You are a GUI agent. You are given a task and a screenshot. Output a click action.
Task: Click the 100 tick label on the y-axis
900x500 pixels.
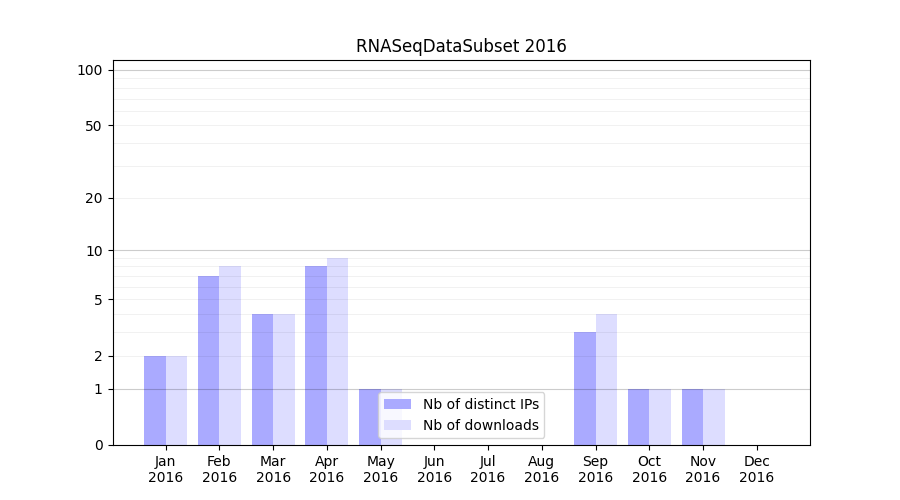pyautogui.click(x=90, y=70)
